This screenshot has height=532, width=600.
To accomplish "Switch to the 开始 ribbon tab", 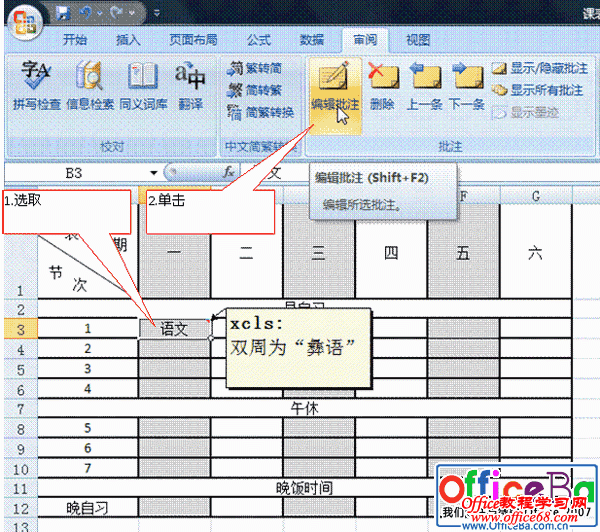I will (x=75, y=39).
